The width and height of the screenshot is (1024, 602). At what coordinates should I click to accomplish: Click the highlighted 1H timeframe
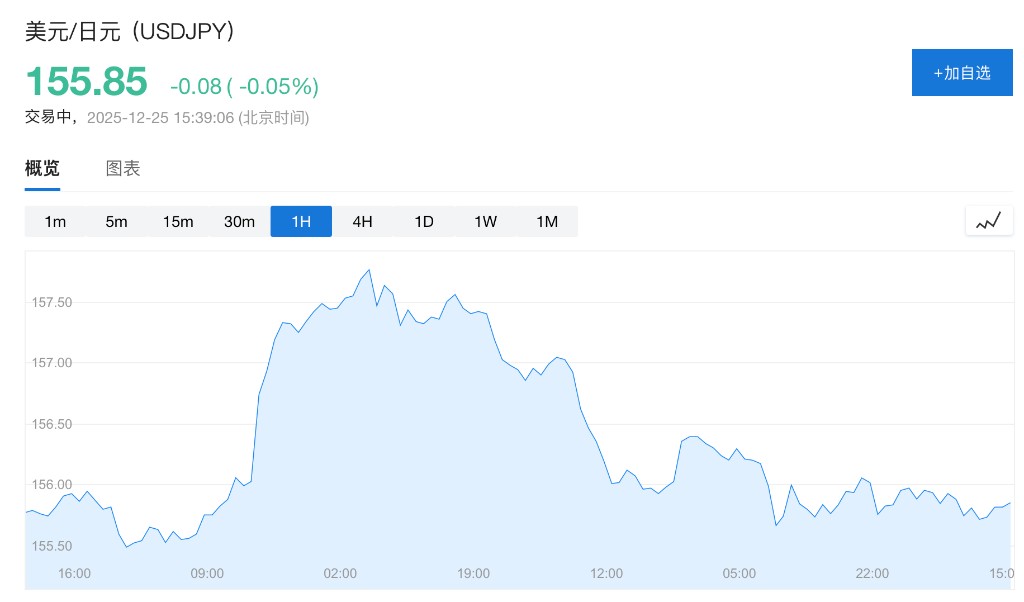coord(301,221)
